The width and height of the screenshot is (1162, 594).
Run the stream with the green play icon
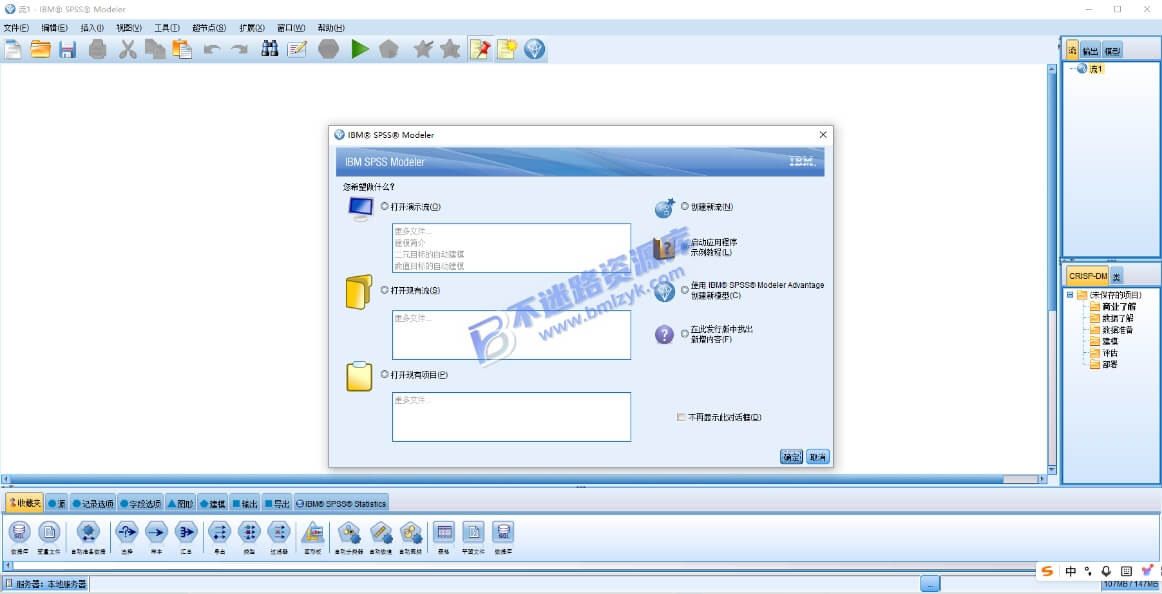[x=360, y=50]
